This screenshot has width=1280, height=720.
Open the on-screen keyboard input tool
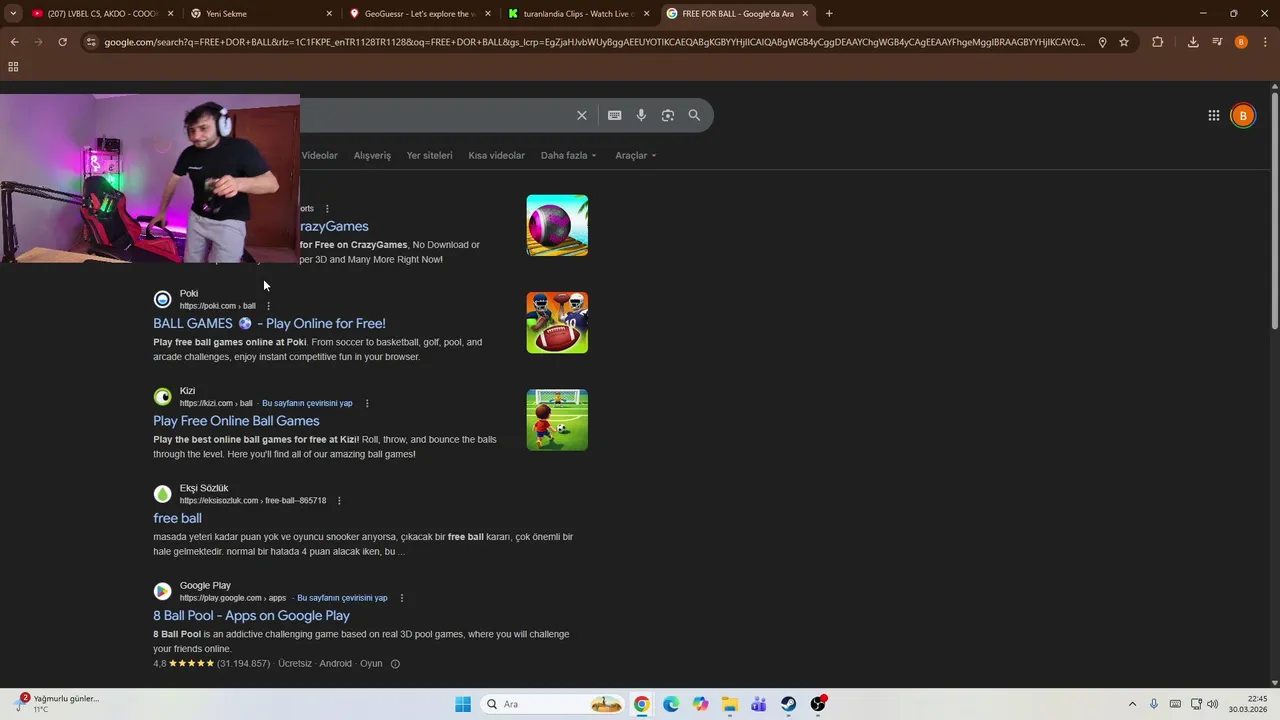coord(614,115)
